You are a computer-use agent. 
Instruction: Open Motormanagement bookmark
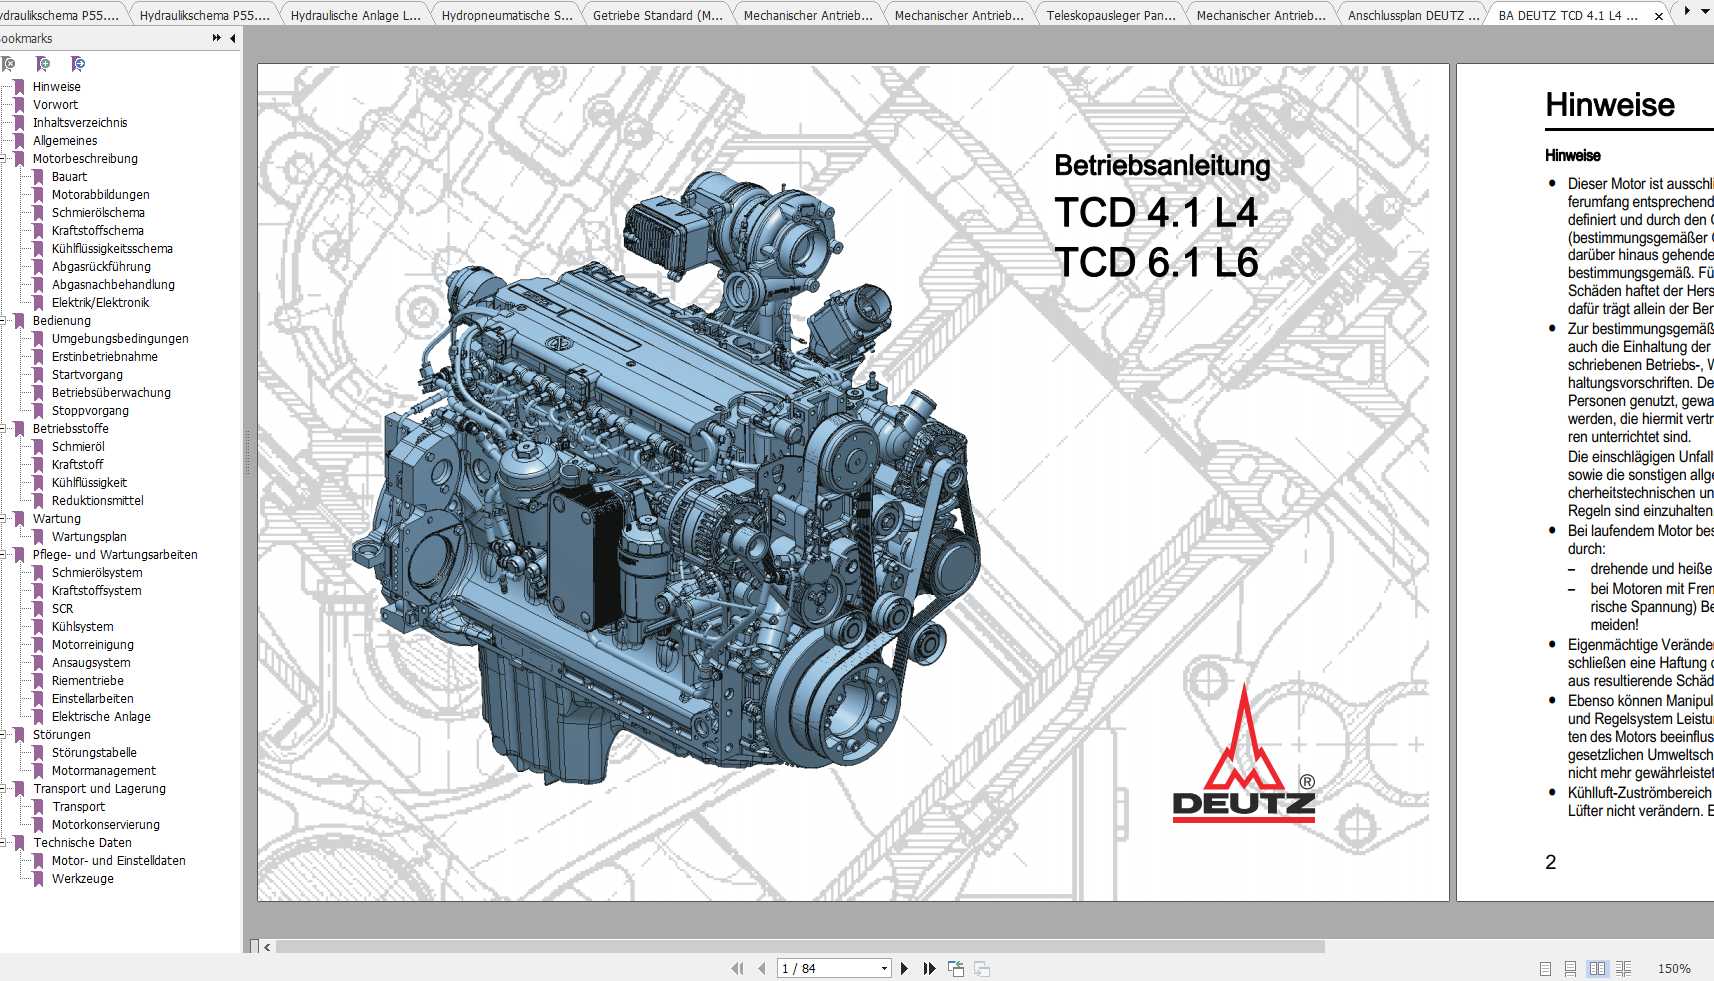coord(104,770)
